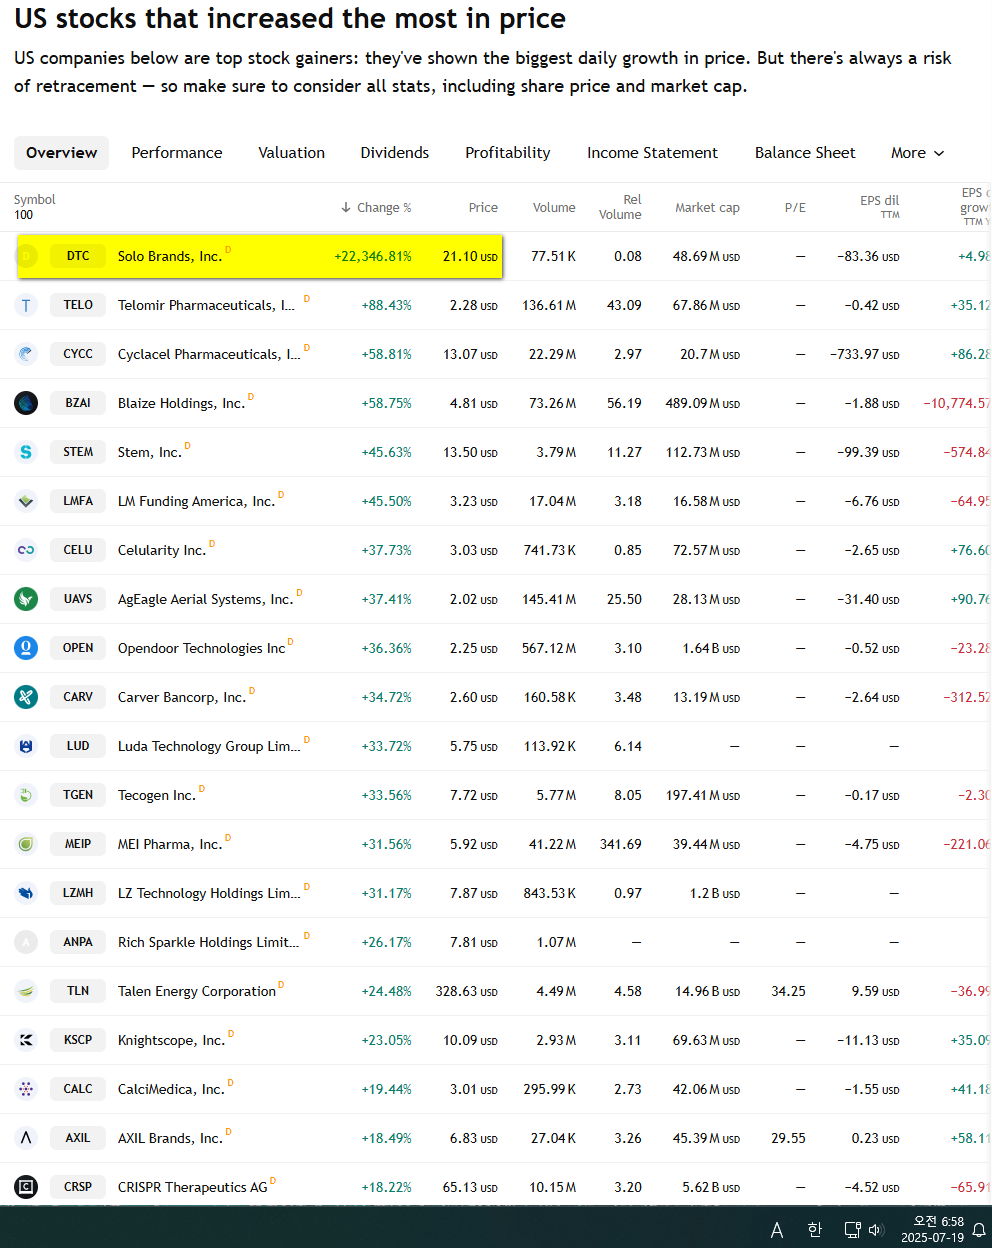Click the −733.97 USD EPS value
The image size is (992, 1248).
pos(865,354)
